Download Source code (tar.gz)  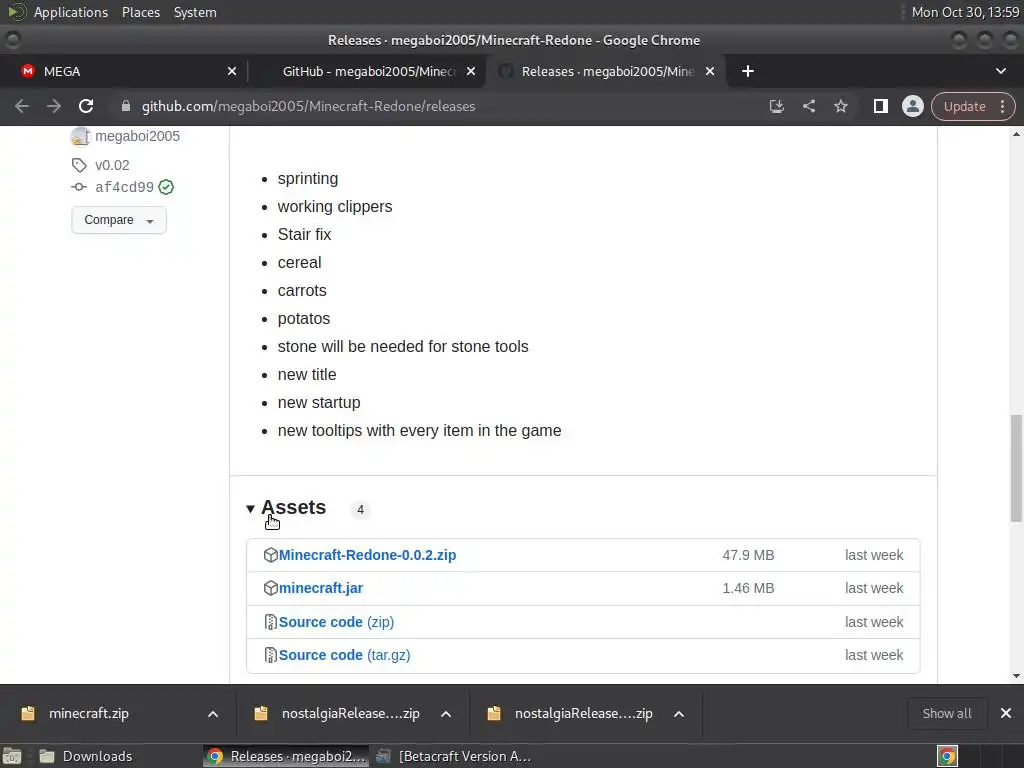click(344, 655)
